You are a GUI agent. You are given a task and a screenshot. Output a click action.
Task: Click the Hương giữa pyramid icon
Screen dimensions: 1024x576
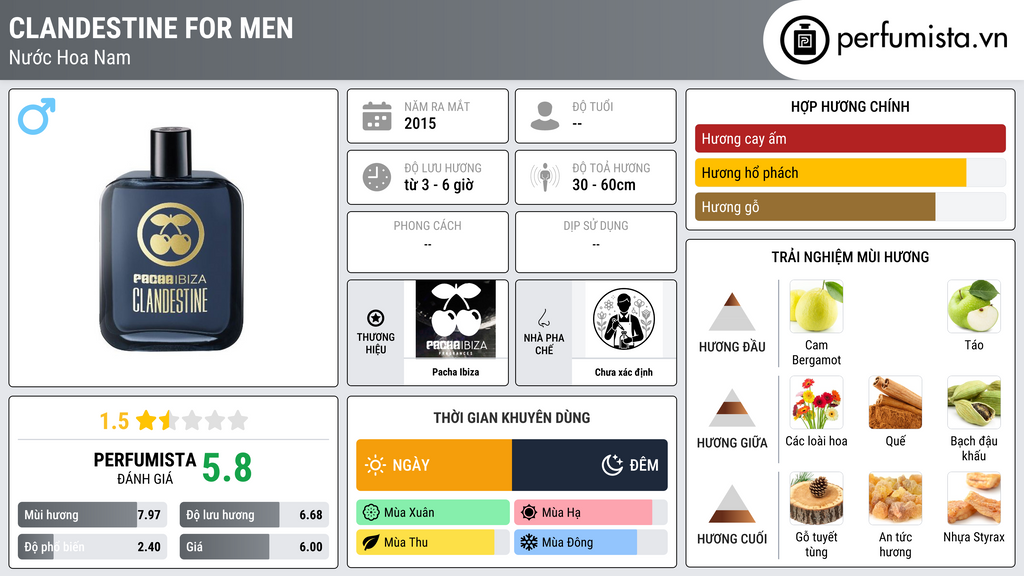click(x=732, y=408)
